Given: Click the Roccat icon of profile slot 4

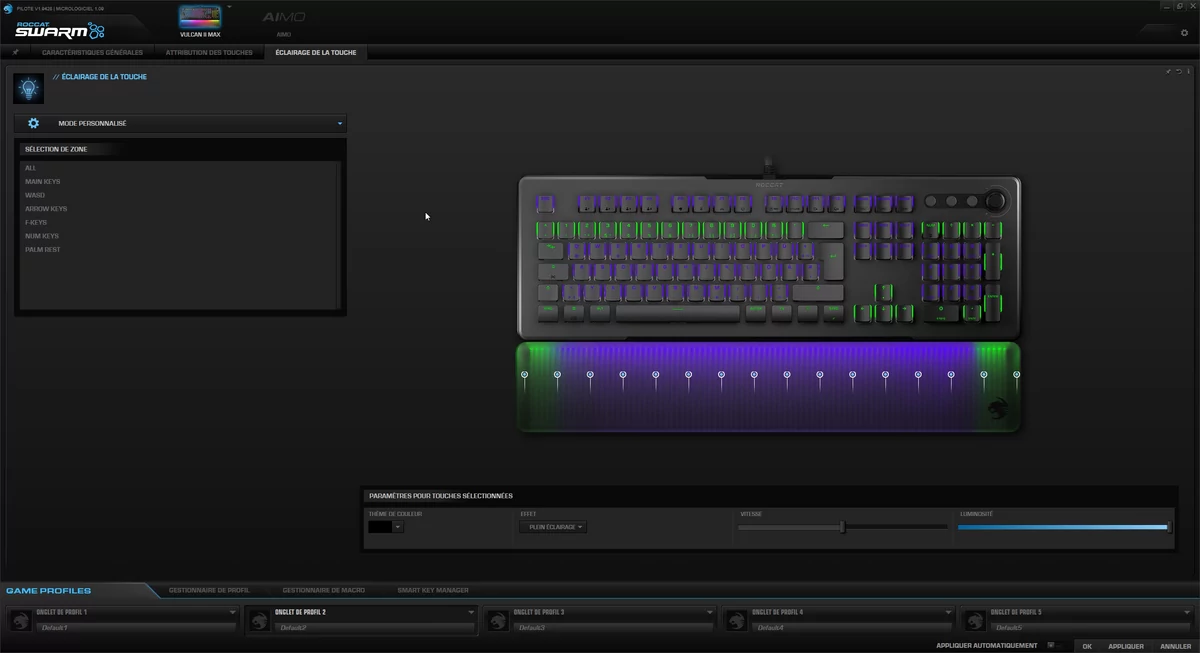Looking at the screenshot, I should pos(736,621).
